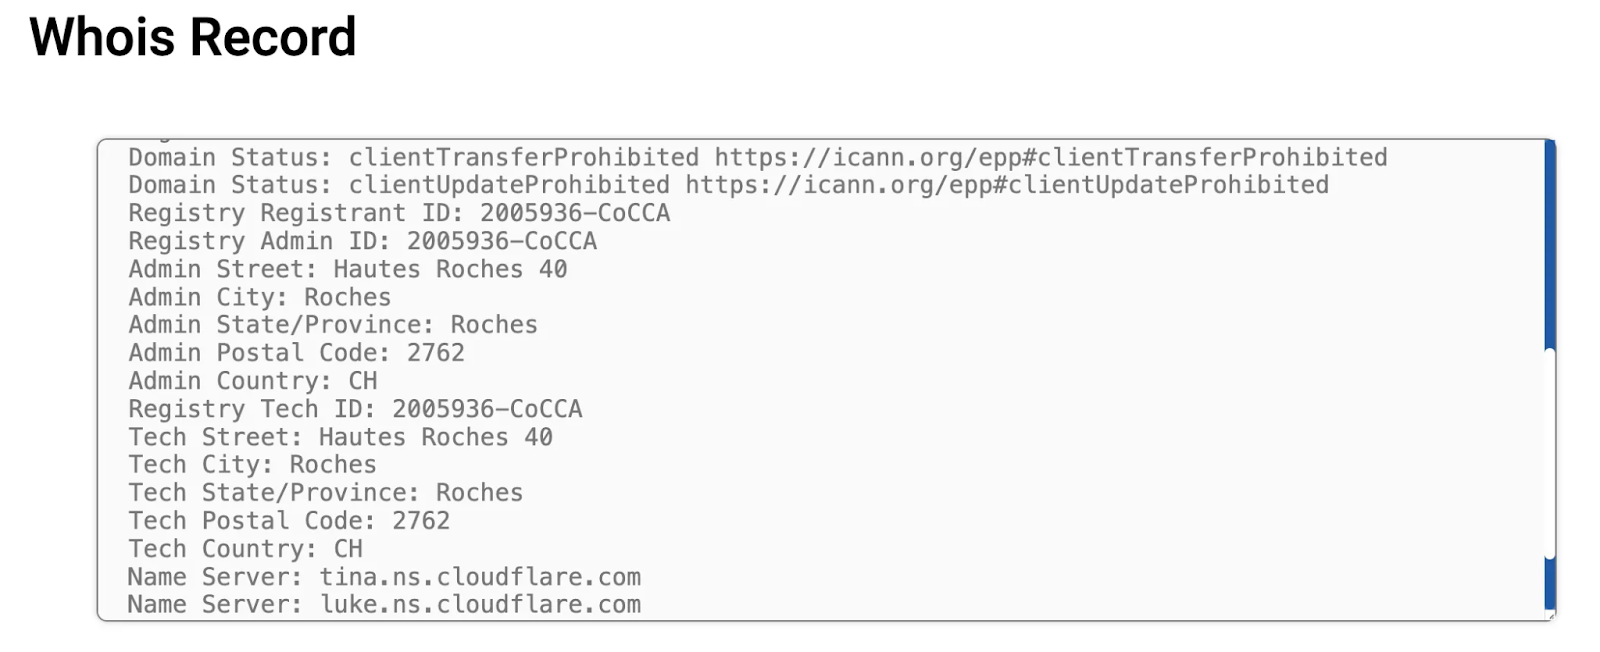This screenshot has height=652, width=1600.
Task: Click the luke.ns.cloudflare.com name server
Action: coord(480,605)
